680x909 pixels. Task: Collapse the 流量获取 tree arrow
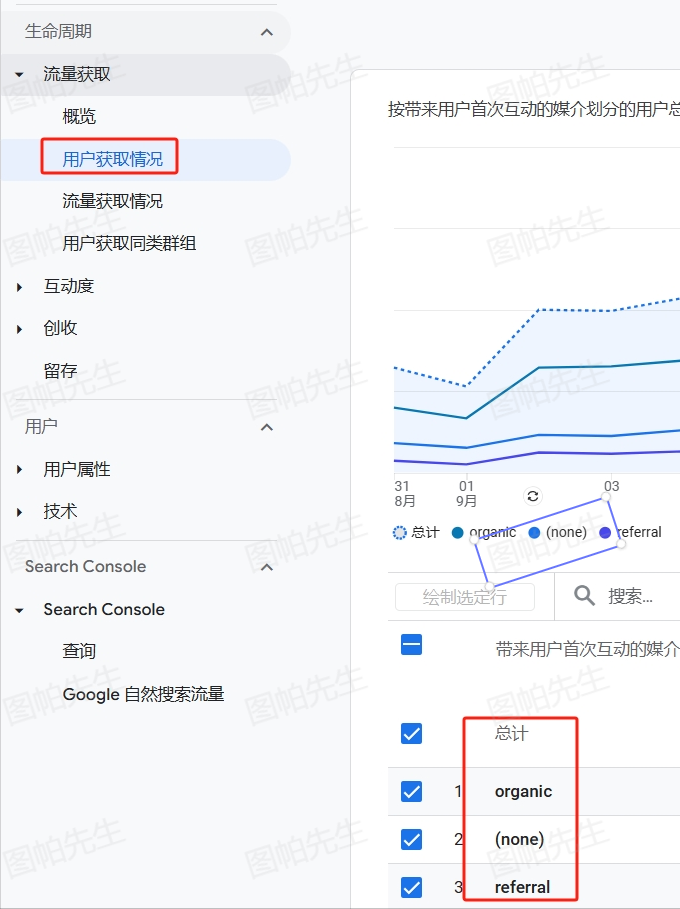[x=19, y=74]
